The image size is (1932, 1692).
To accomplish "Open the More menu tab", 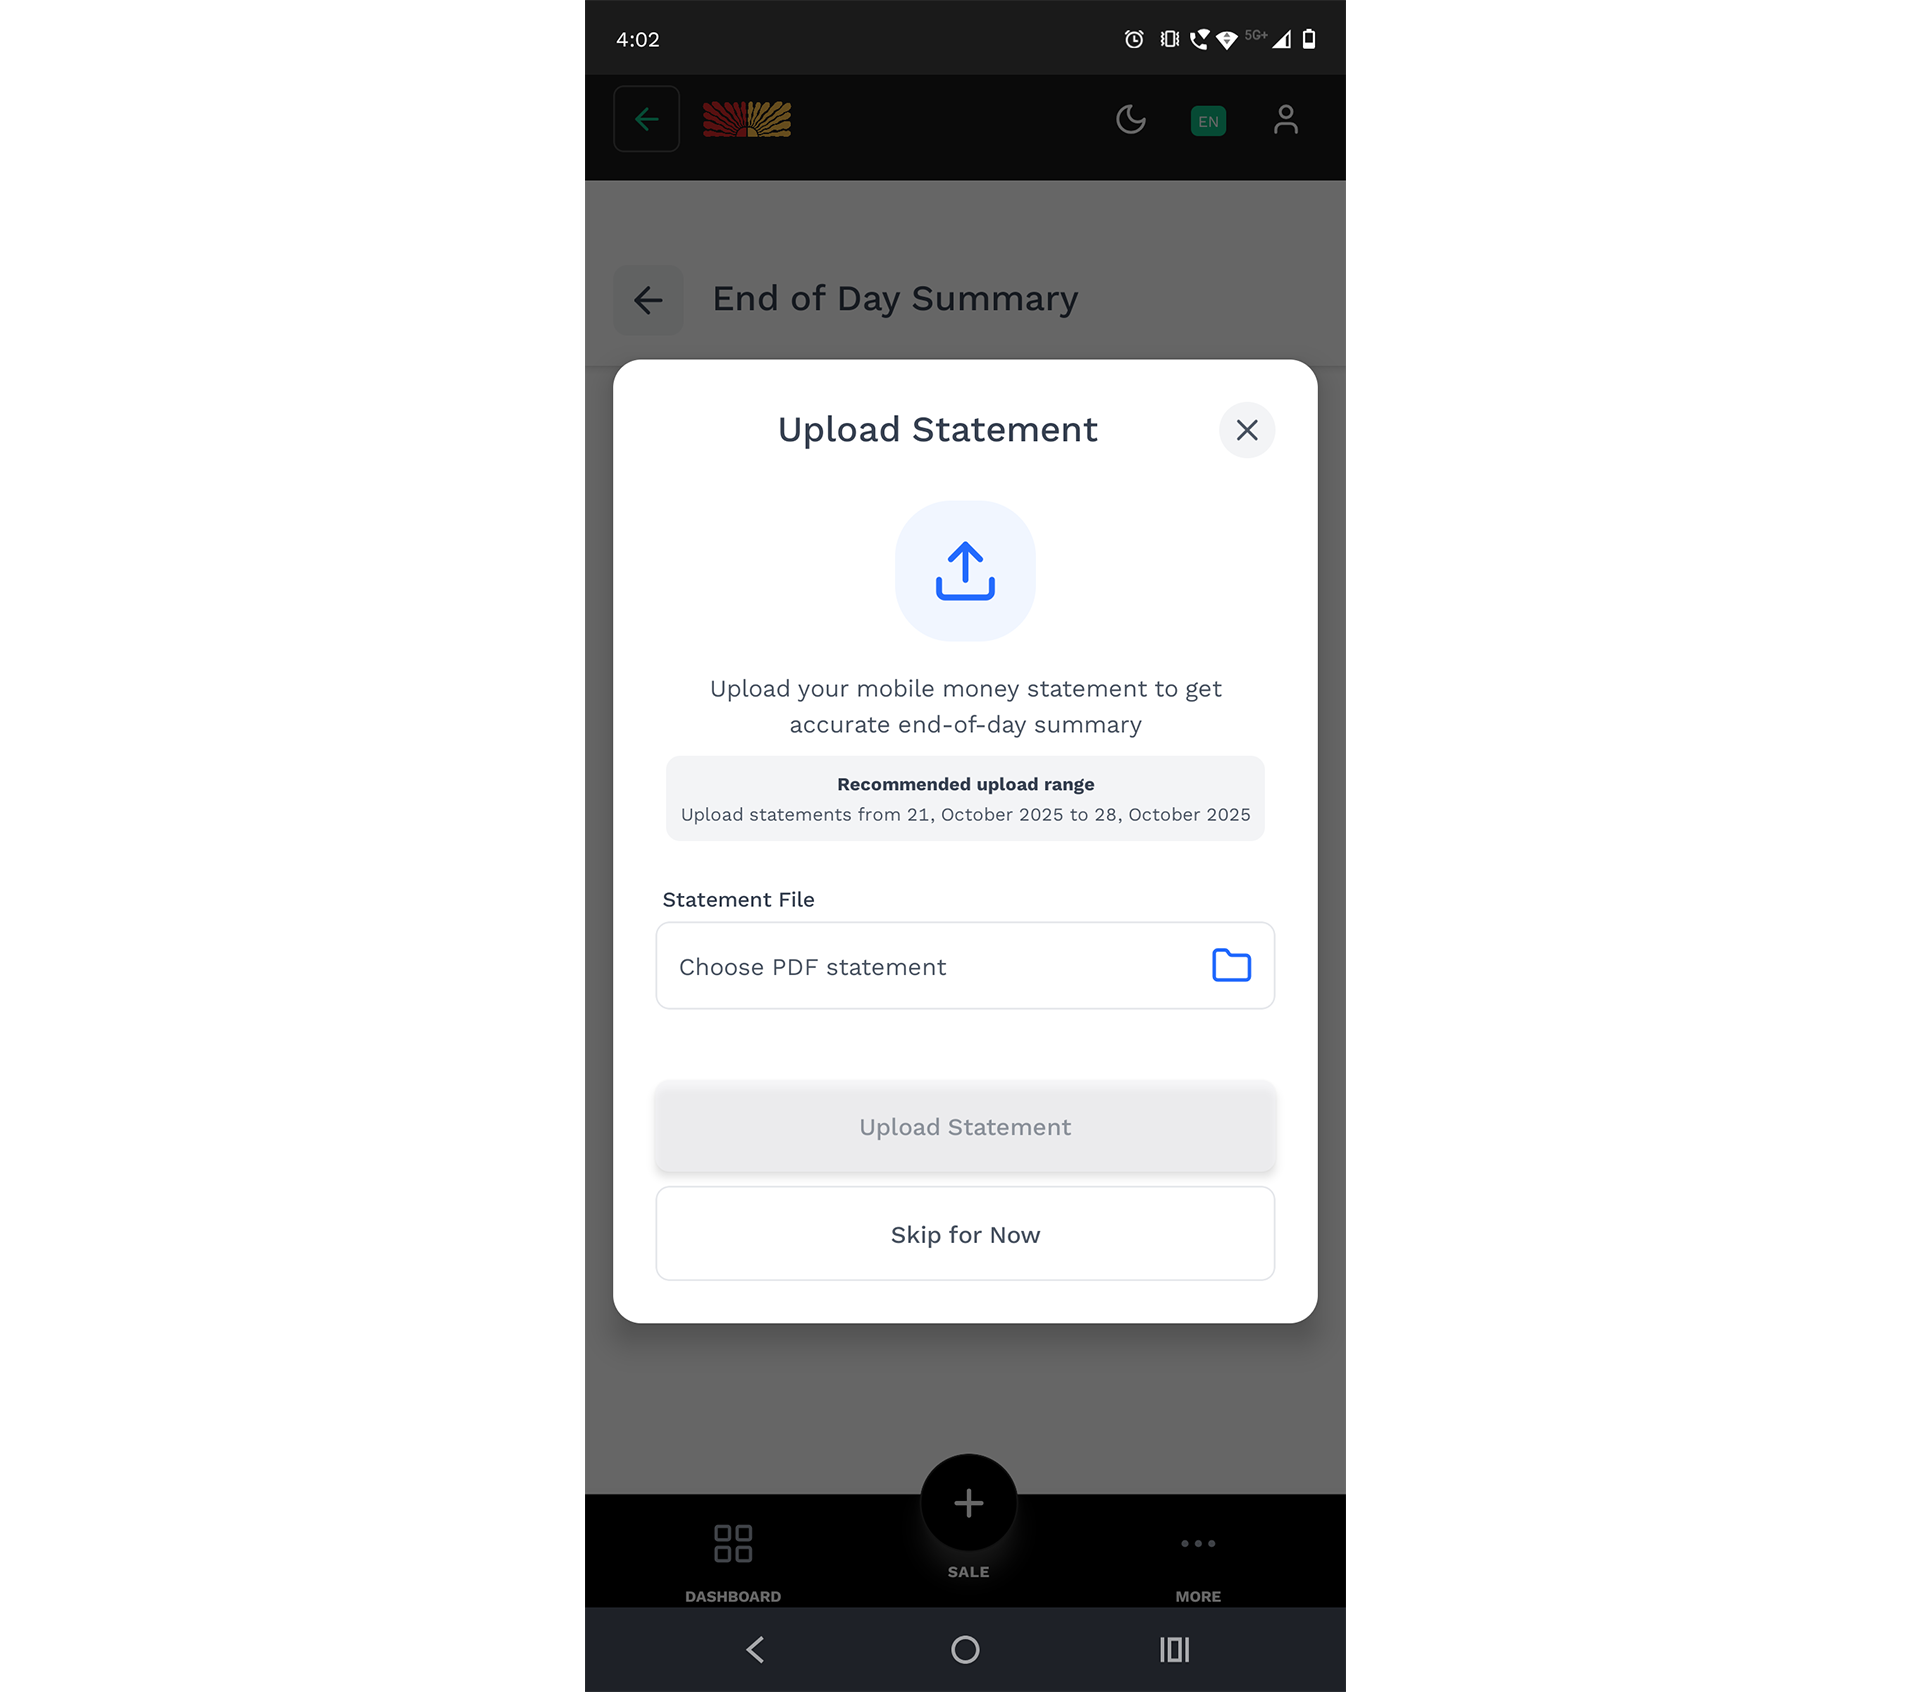I will coord(1198,1563).
